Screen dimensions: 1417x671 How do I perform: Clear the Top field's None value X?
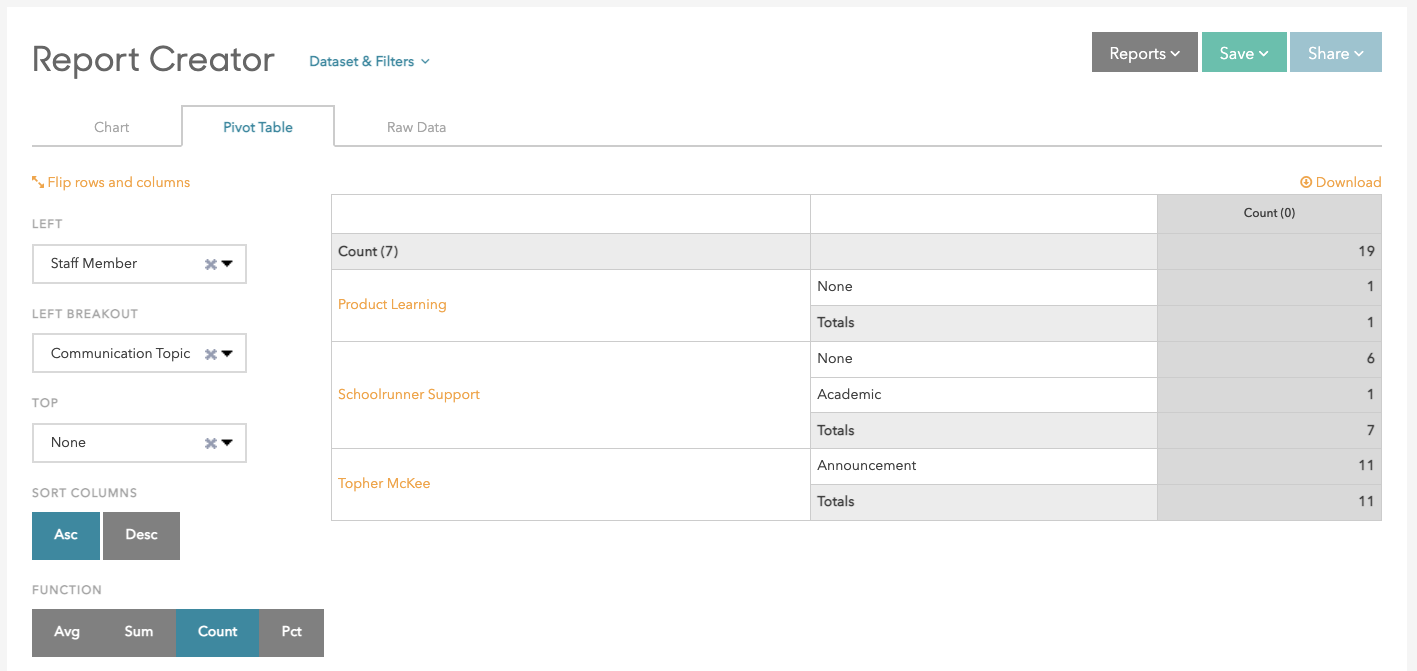[x=210, y=443]
